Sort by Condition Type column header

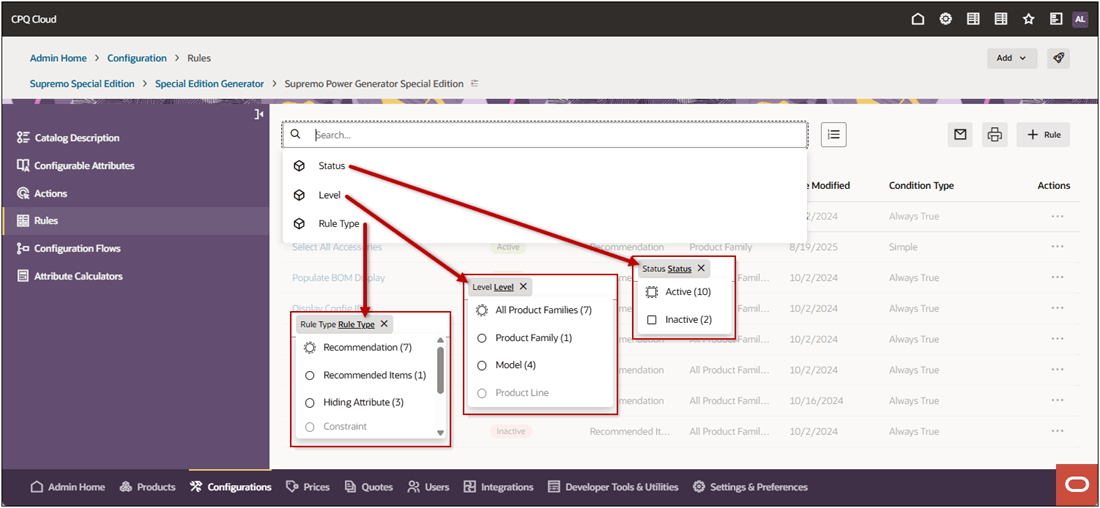(x=921, y=185)
